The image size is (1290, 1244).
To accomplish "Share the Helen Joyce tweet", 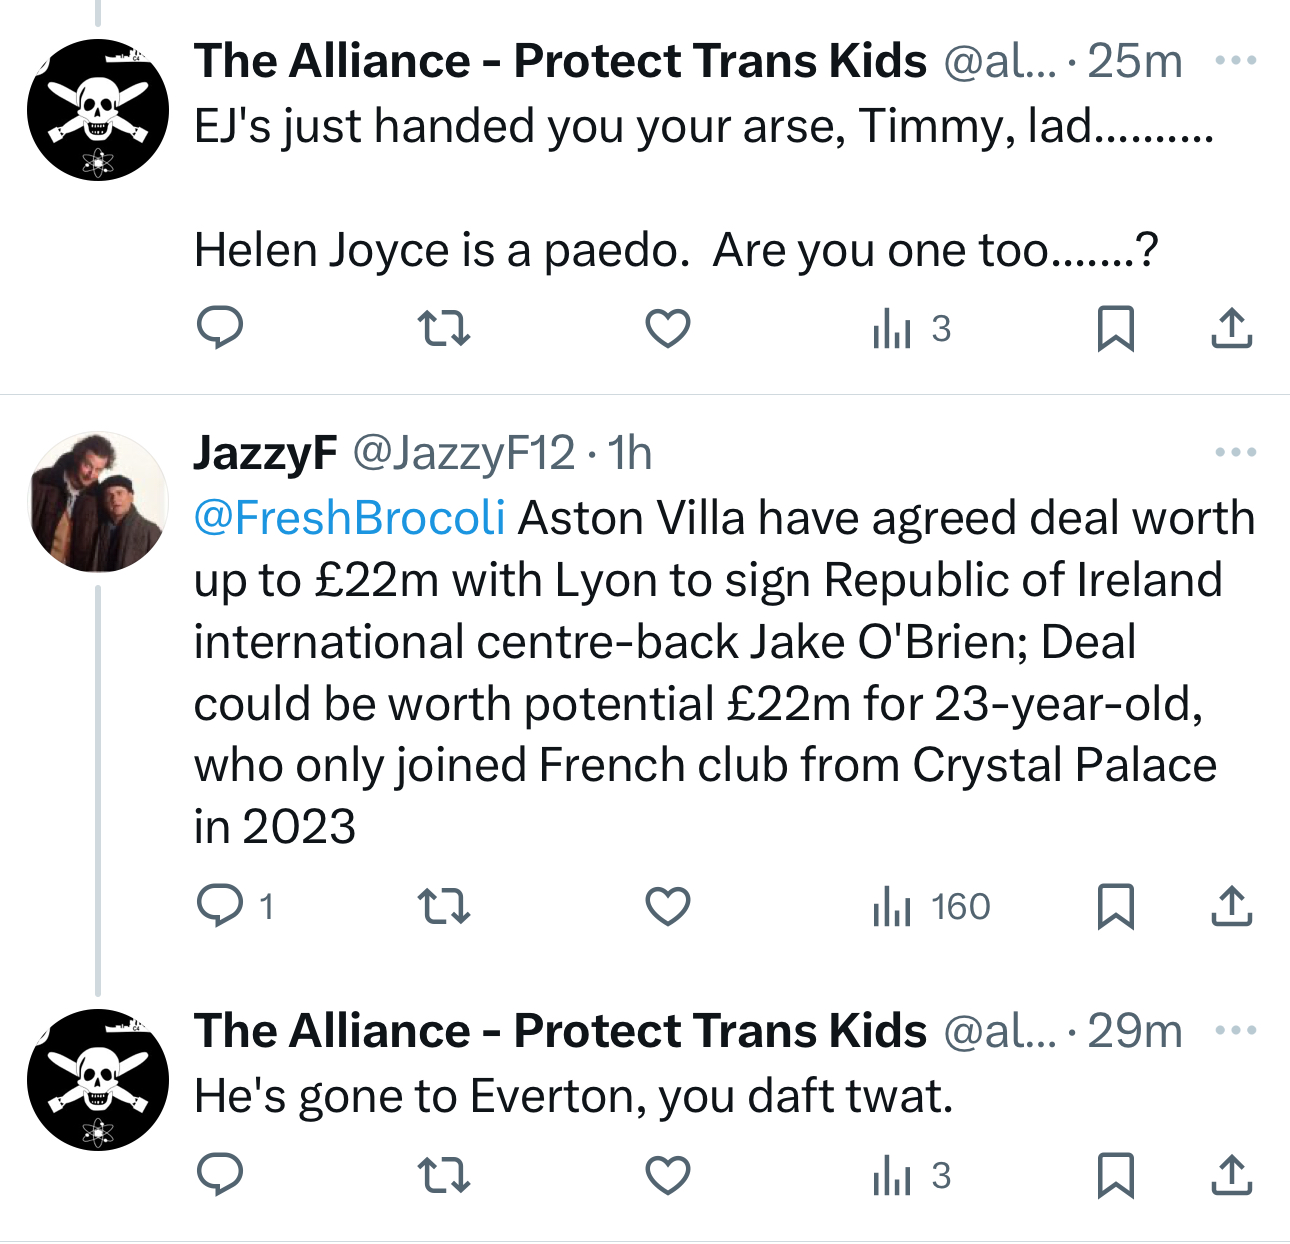I will pos(1231,328).
